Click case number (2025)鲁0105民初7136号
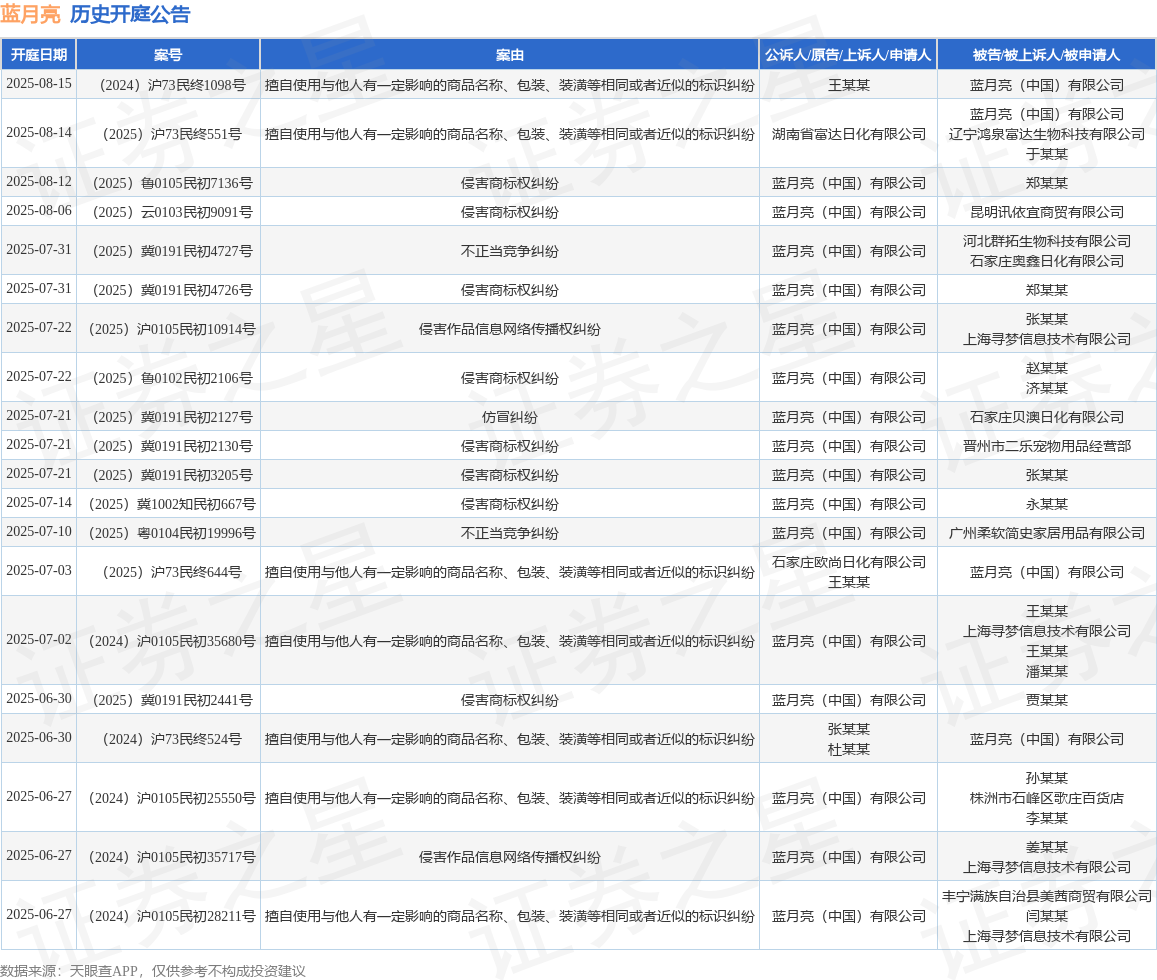The width and height of the screenshot is (1157, 980). [x=167, y=182]
